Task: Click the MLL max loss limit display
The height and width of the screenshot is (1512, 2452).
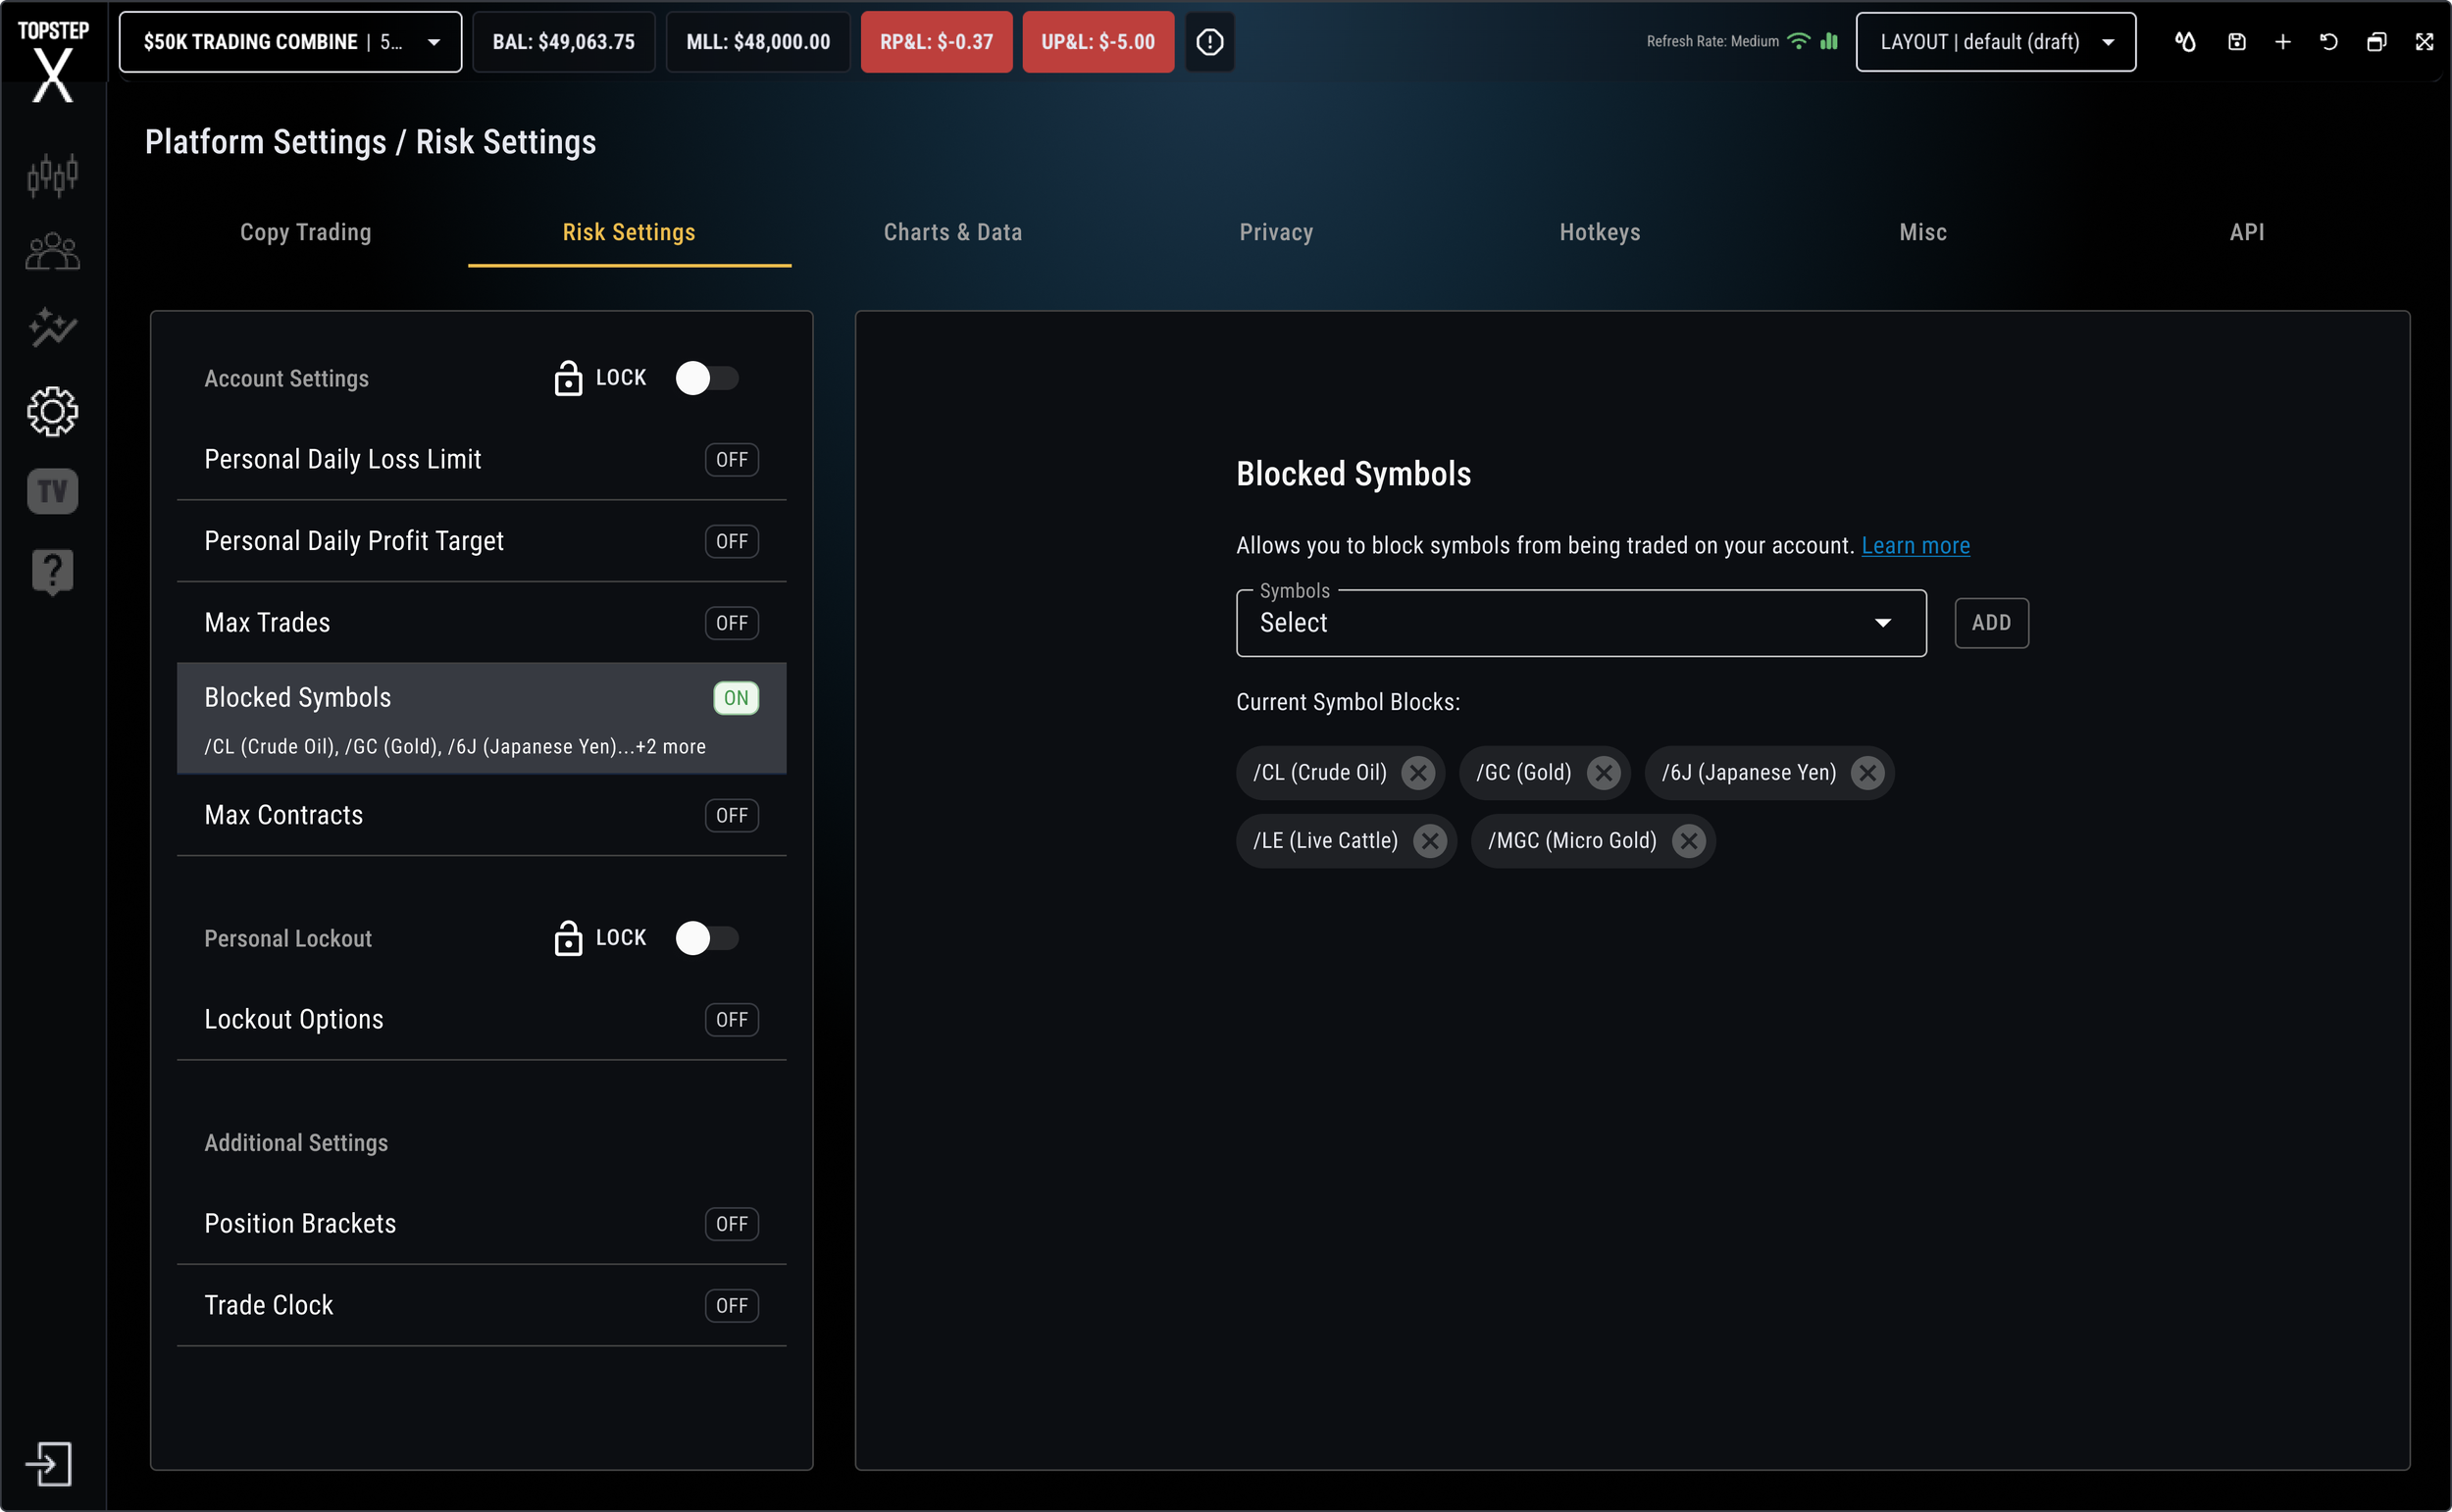Action: point(758,42)
